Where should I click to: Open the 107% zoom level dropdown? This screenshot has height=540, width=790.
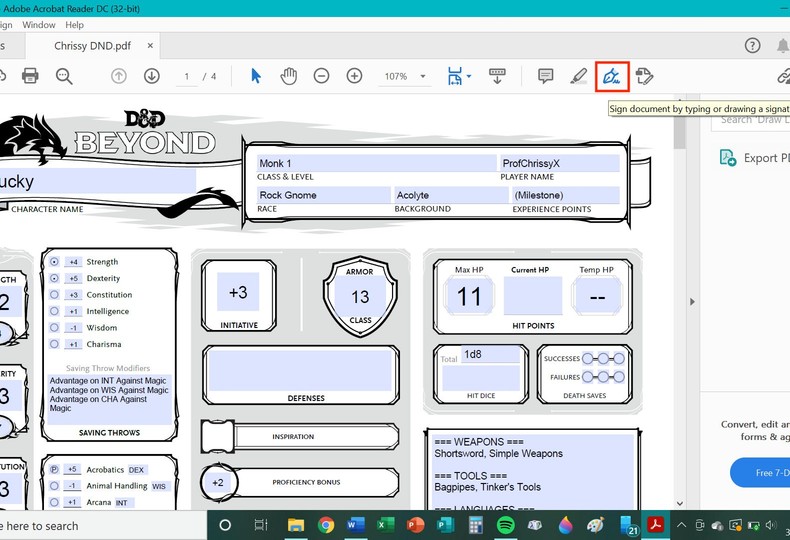coord(423,77)
